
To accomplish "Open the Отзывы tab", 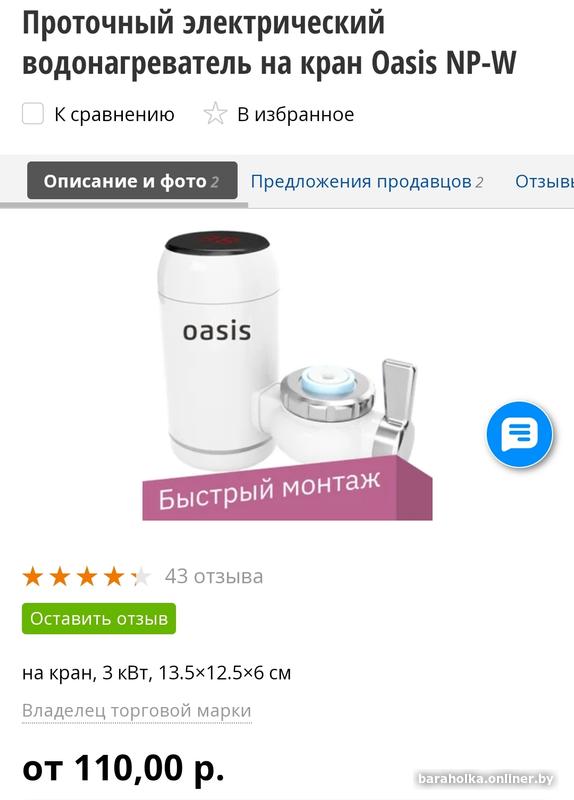I will [x=544, y=181].
